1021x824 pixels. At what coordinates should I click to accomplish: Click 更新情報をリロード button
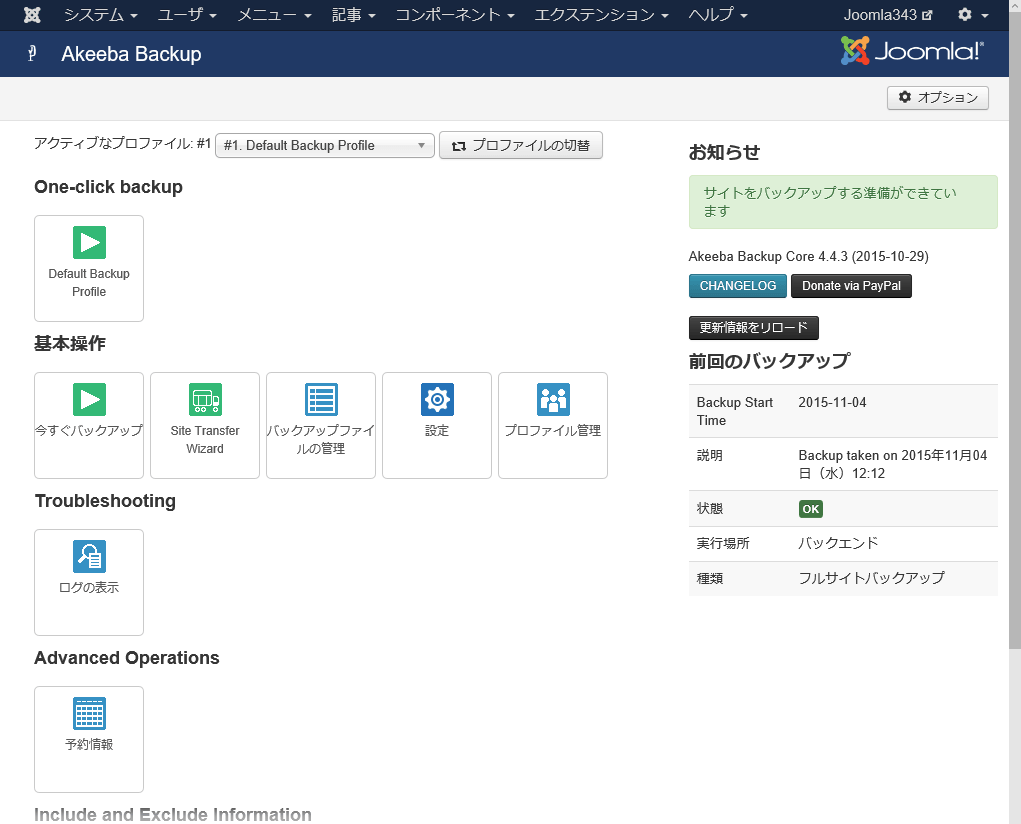(x=753, y=328)
